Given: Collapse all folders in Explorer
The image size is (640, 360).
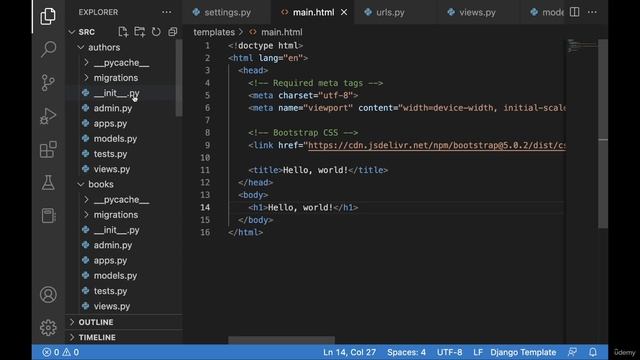Looking at the screenshot, I should pos(173,31).
